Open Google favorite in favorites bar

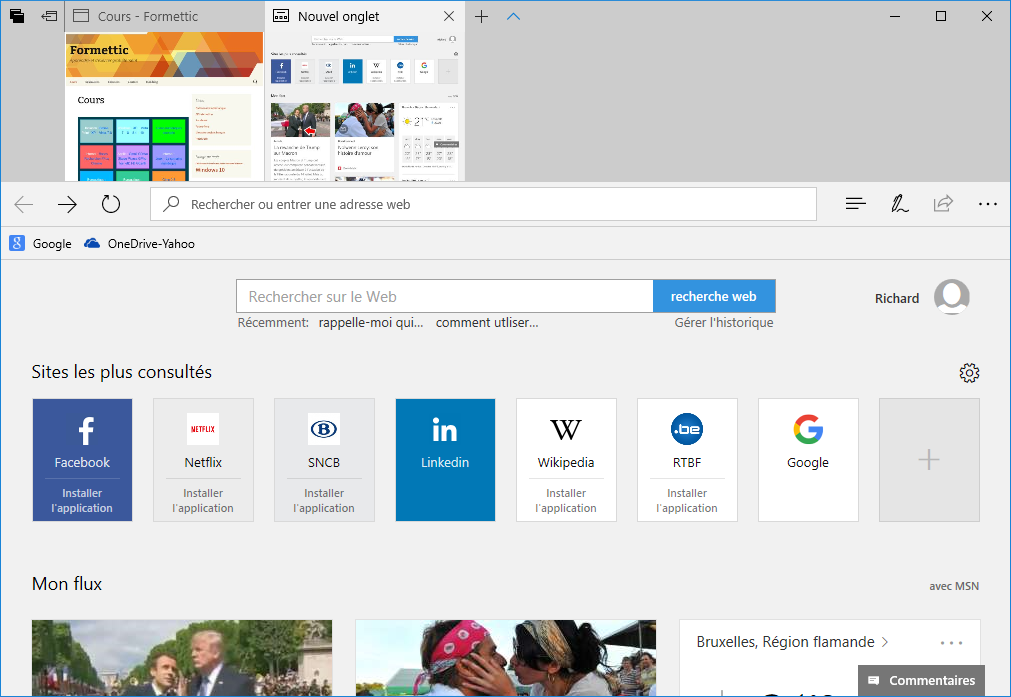pyautogui.click(x=40, y=244)
